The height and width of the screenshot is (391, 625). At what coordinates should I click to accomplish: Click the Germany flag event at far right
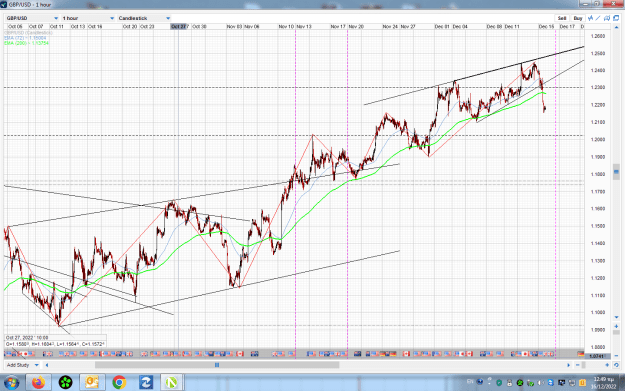point(581,354)
